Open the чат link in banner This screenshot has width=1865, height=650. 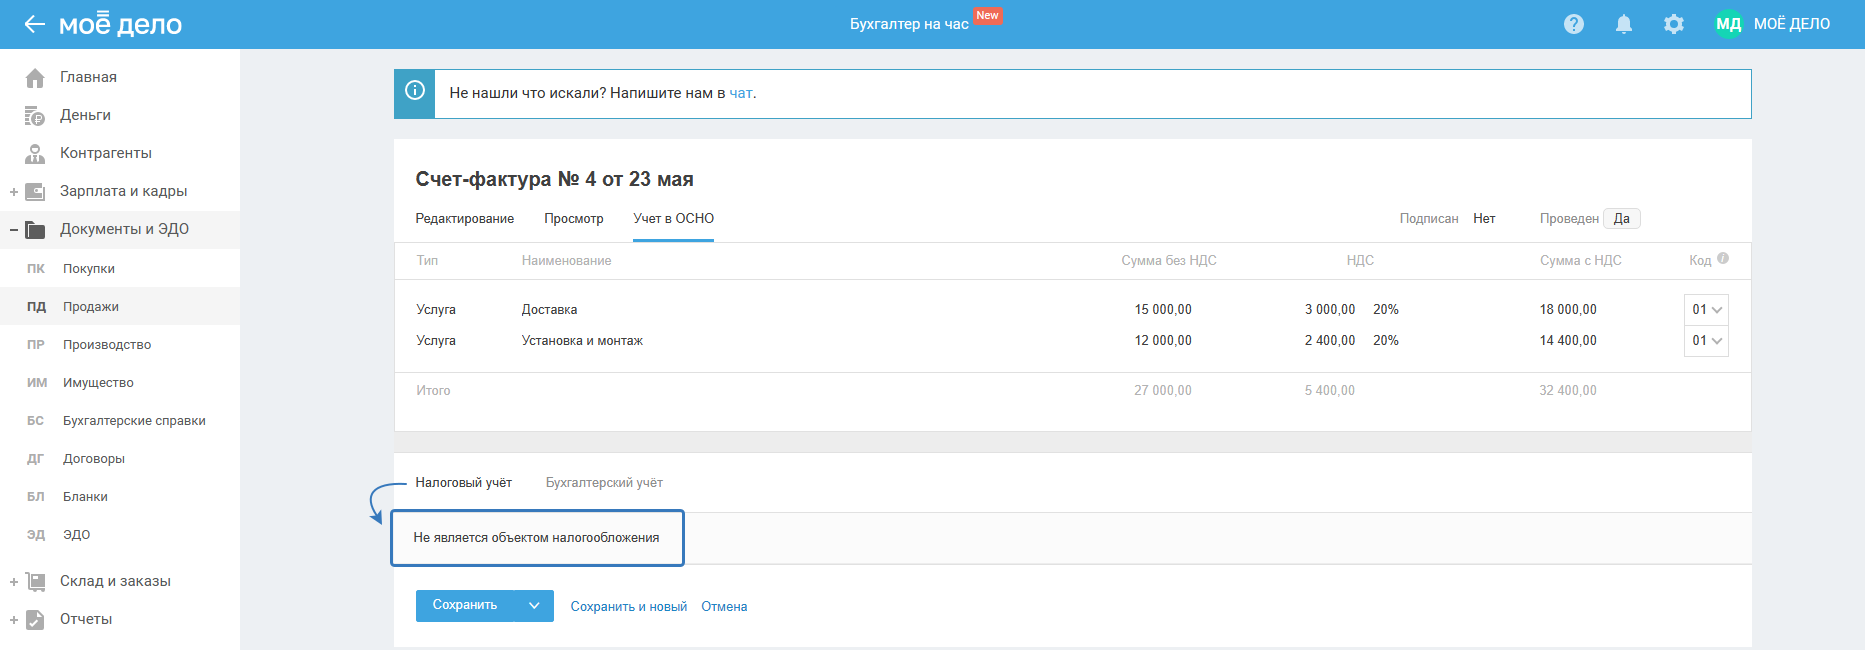[741, 93]
